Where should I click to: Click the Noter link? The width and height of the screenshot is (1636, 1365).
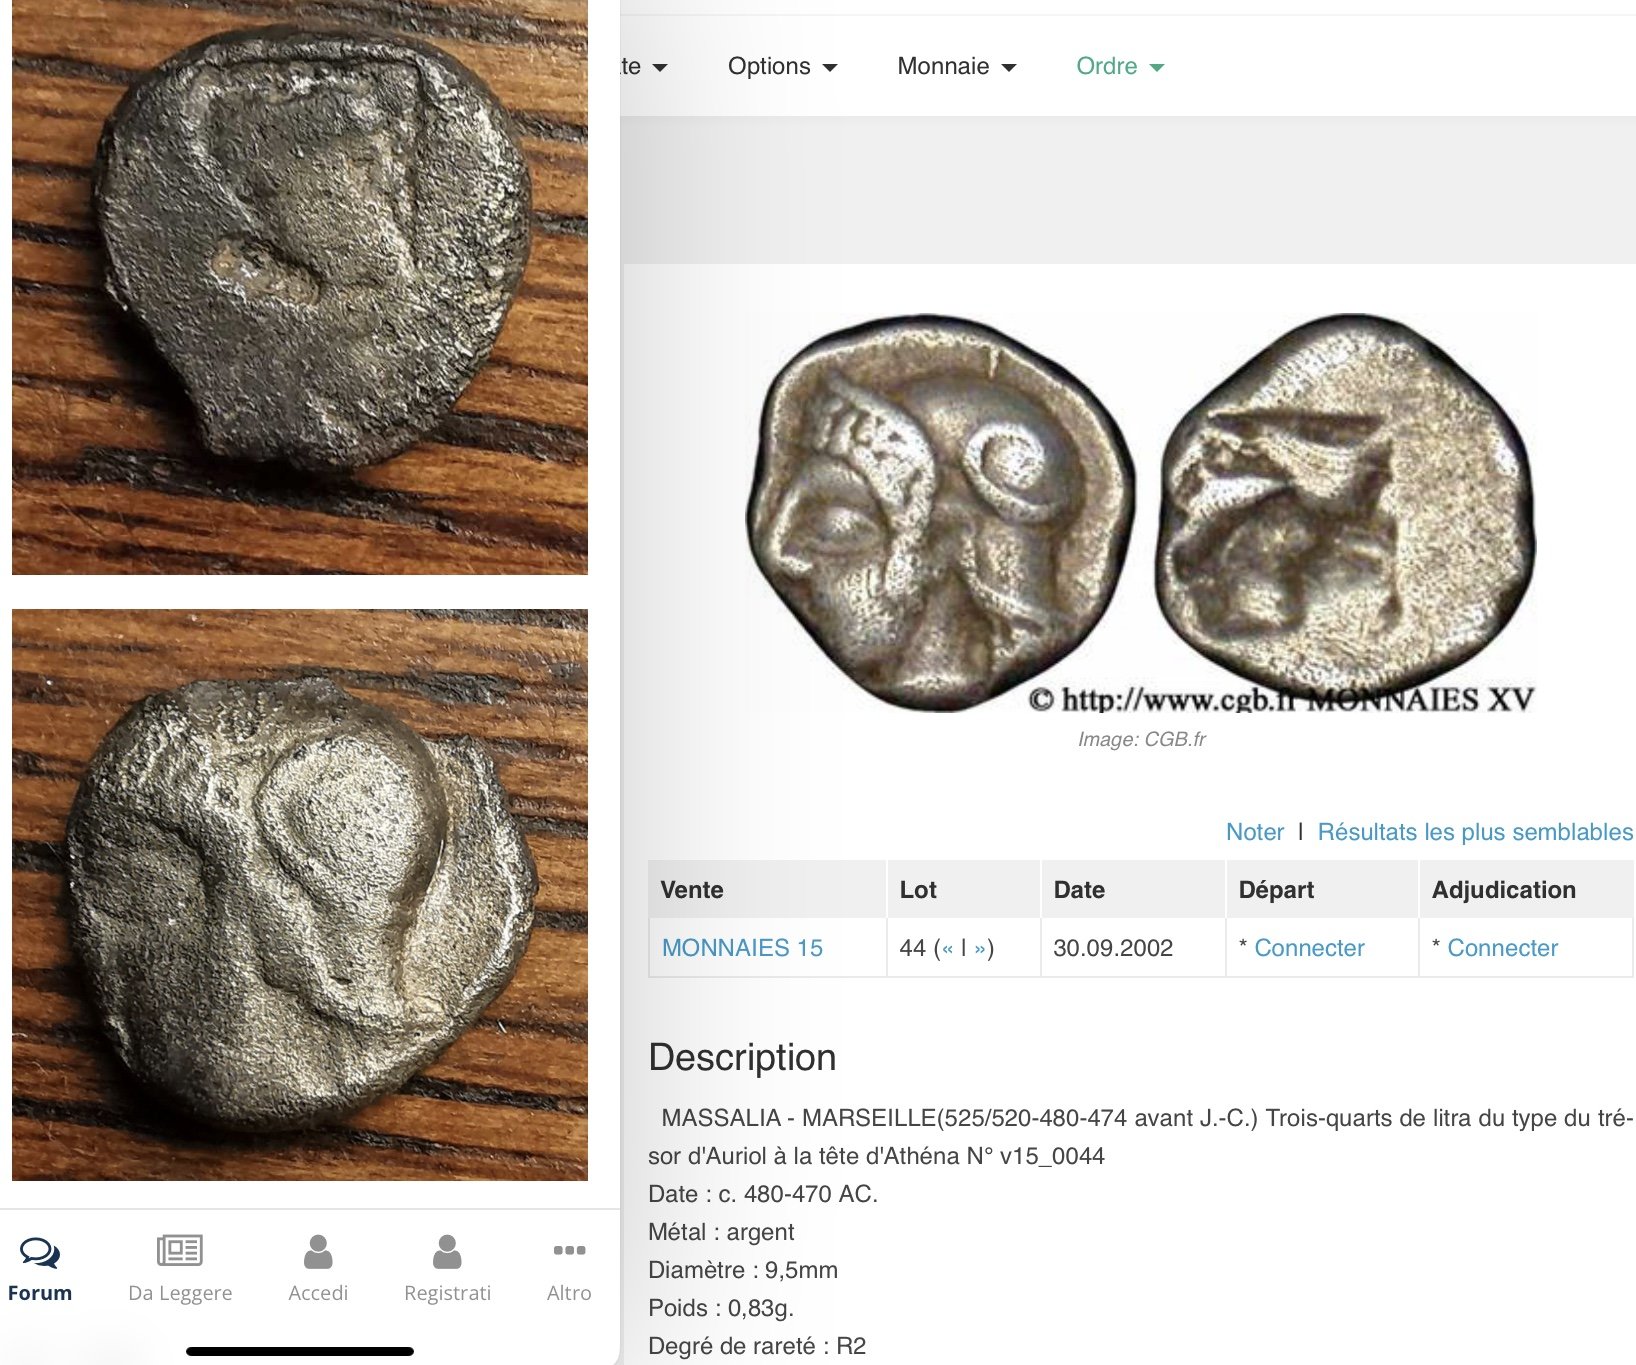point(1254,832)
